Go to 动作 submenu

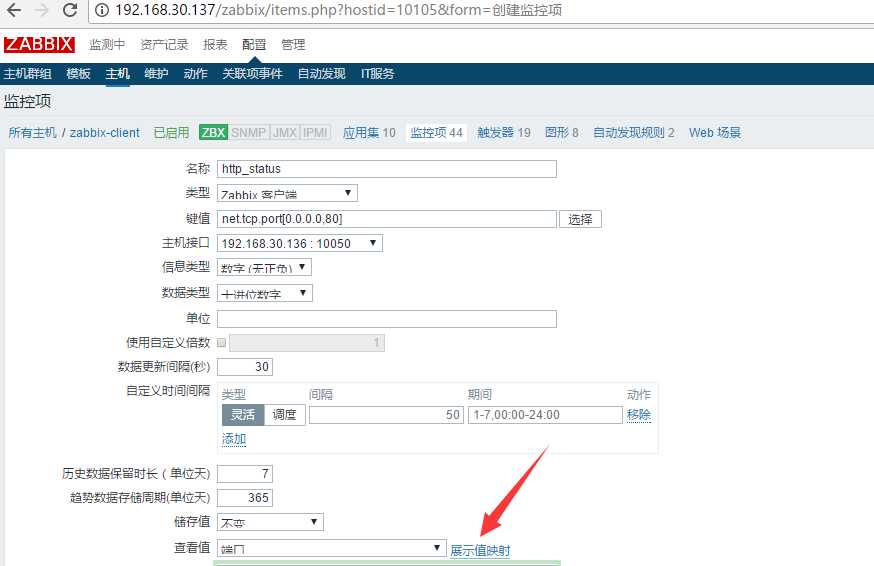point(195,74)
